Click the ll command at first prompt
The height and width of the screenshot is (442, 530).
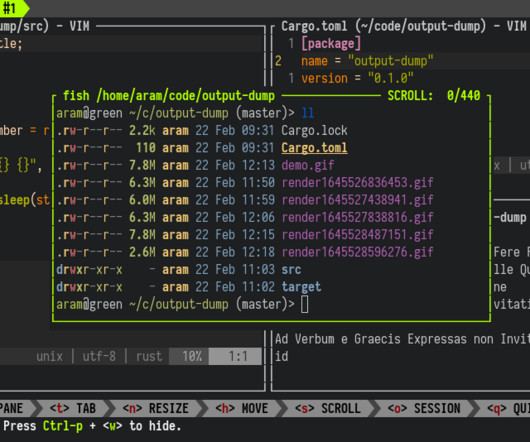pyautogui.click(x=308, y=113)
